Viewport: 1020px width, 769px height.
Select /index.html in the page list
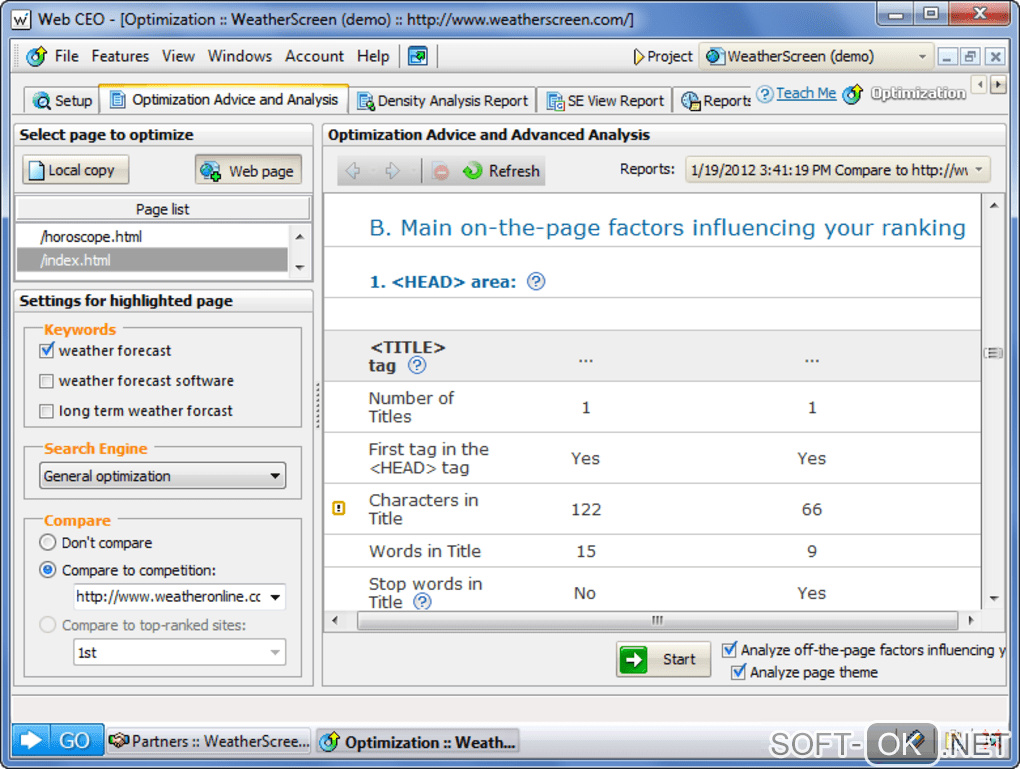[152, 260]
